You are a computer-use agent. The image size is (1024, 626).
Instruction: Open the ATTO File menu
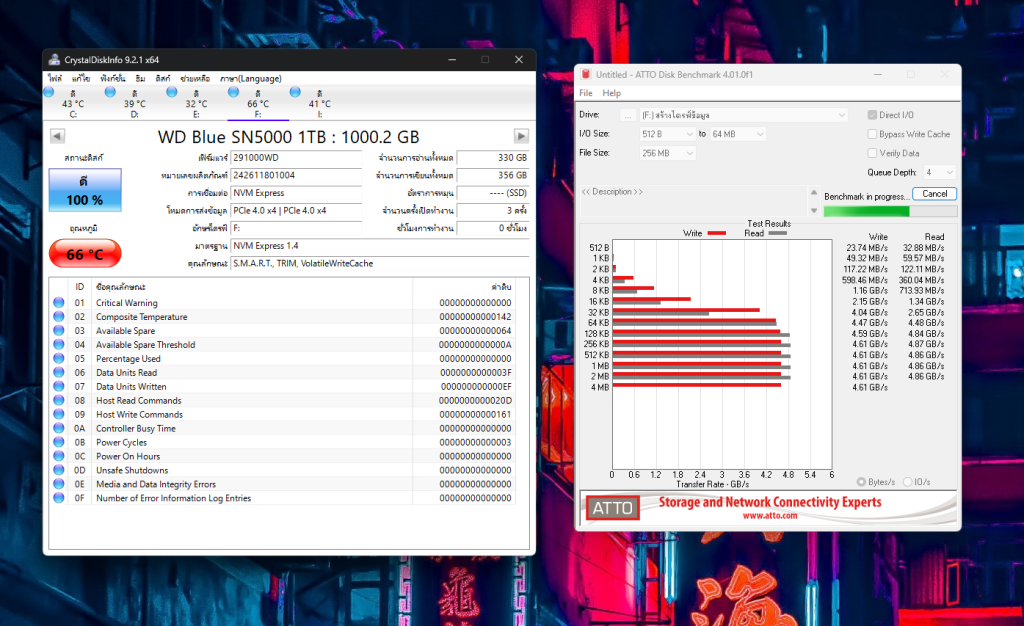pyautogui.click(x=586, y=93)
